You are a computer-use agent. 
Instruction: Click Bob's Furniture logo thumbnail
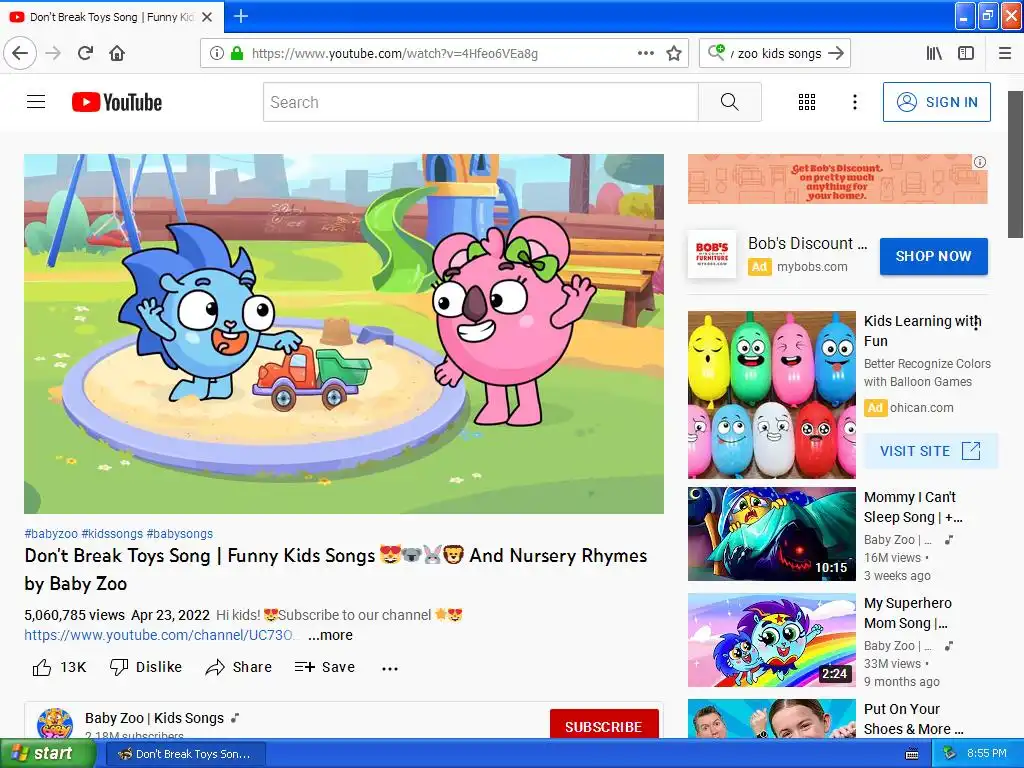tap(712, 254)
